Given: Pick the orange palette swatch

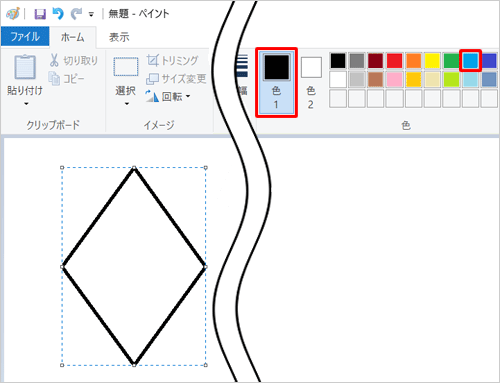Looking at the screenshot, I should (x=414, y=61).
